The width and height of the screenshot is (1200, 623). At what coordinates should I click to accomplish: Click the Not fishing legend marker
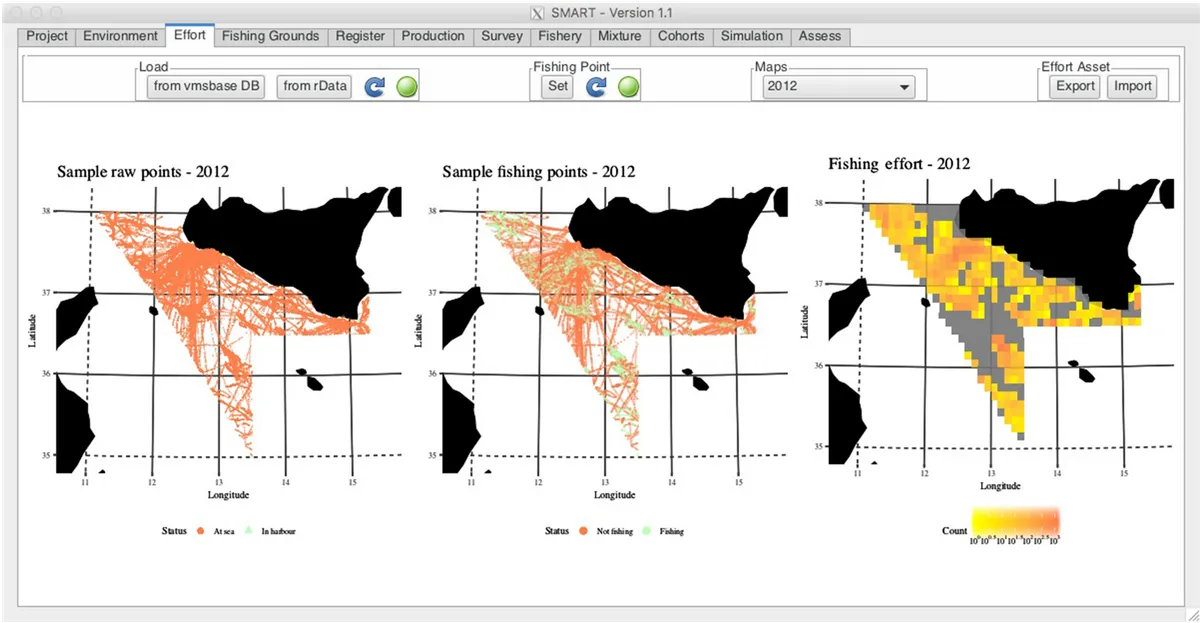click(x=583, y=531)
